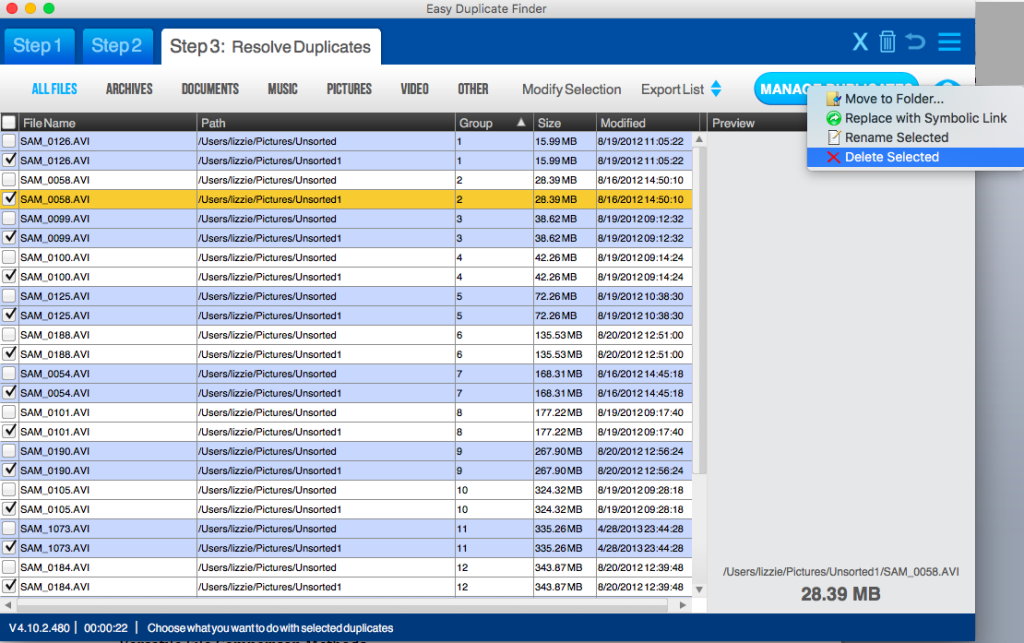Image resolution: width=1024 pixels, height=643 pixels.
Task: Uncheck SAM_1073.AVI in Unsorted1 folder
Action: point(9,547)
